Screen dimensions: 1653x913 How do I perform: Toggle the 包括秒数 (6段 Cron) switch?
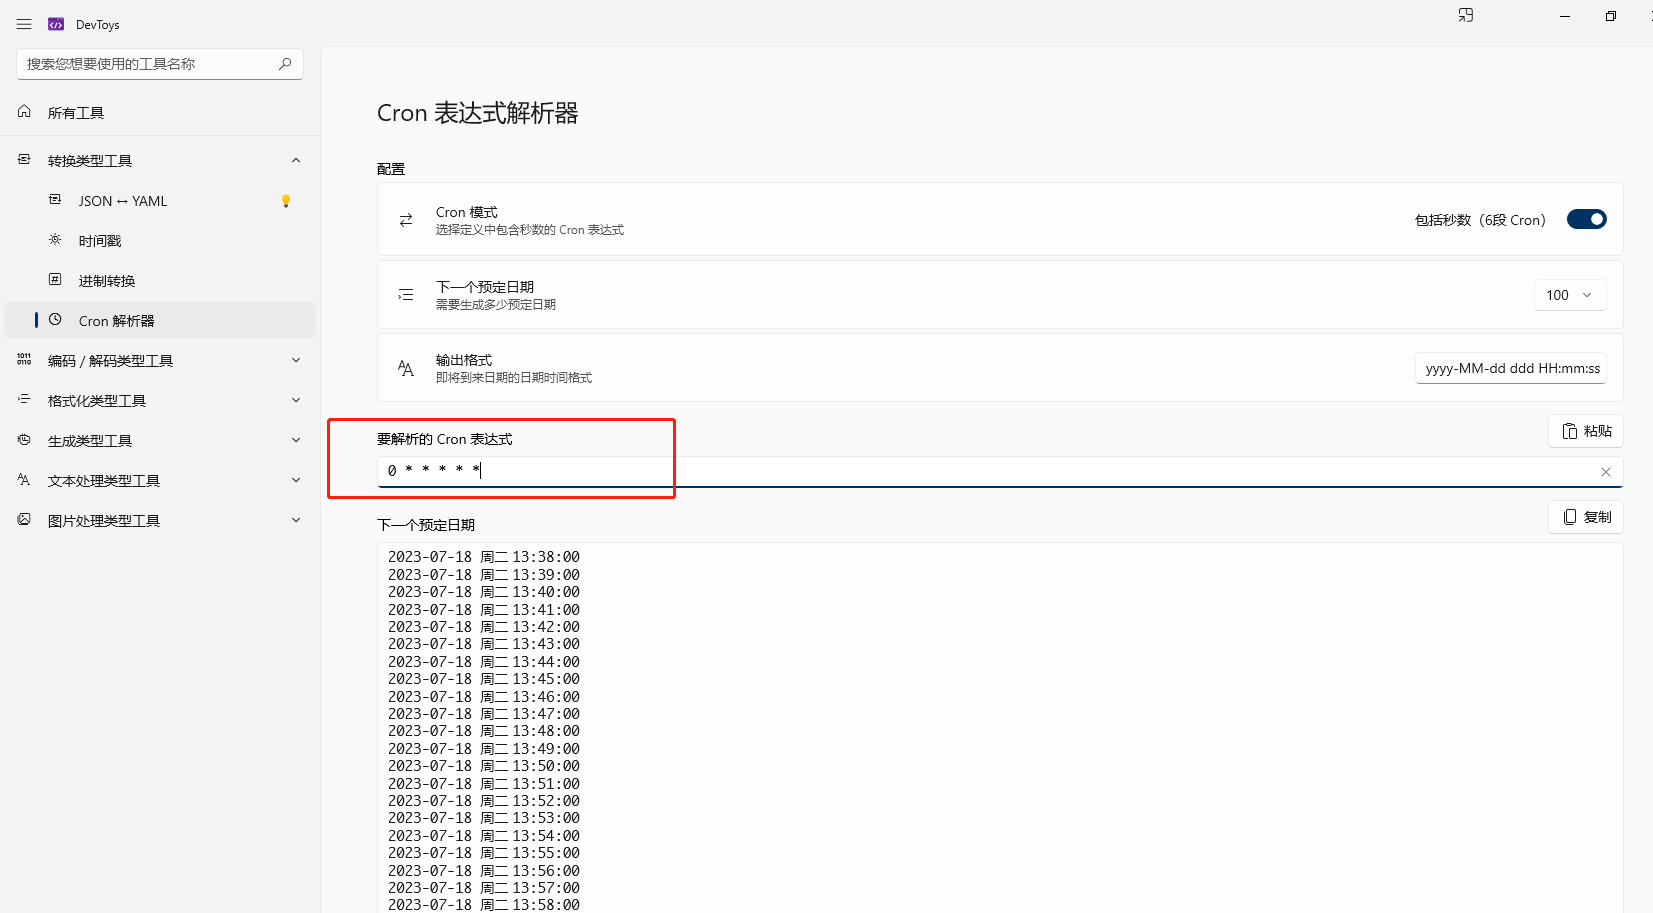point(1587,219)
